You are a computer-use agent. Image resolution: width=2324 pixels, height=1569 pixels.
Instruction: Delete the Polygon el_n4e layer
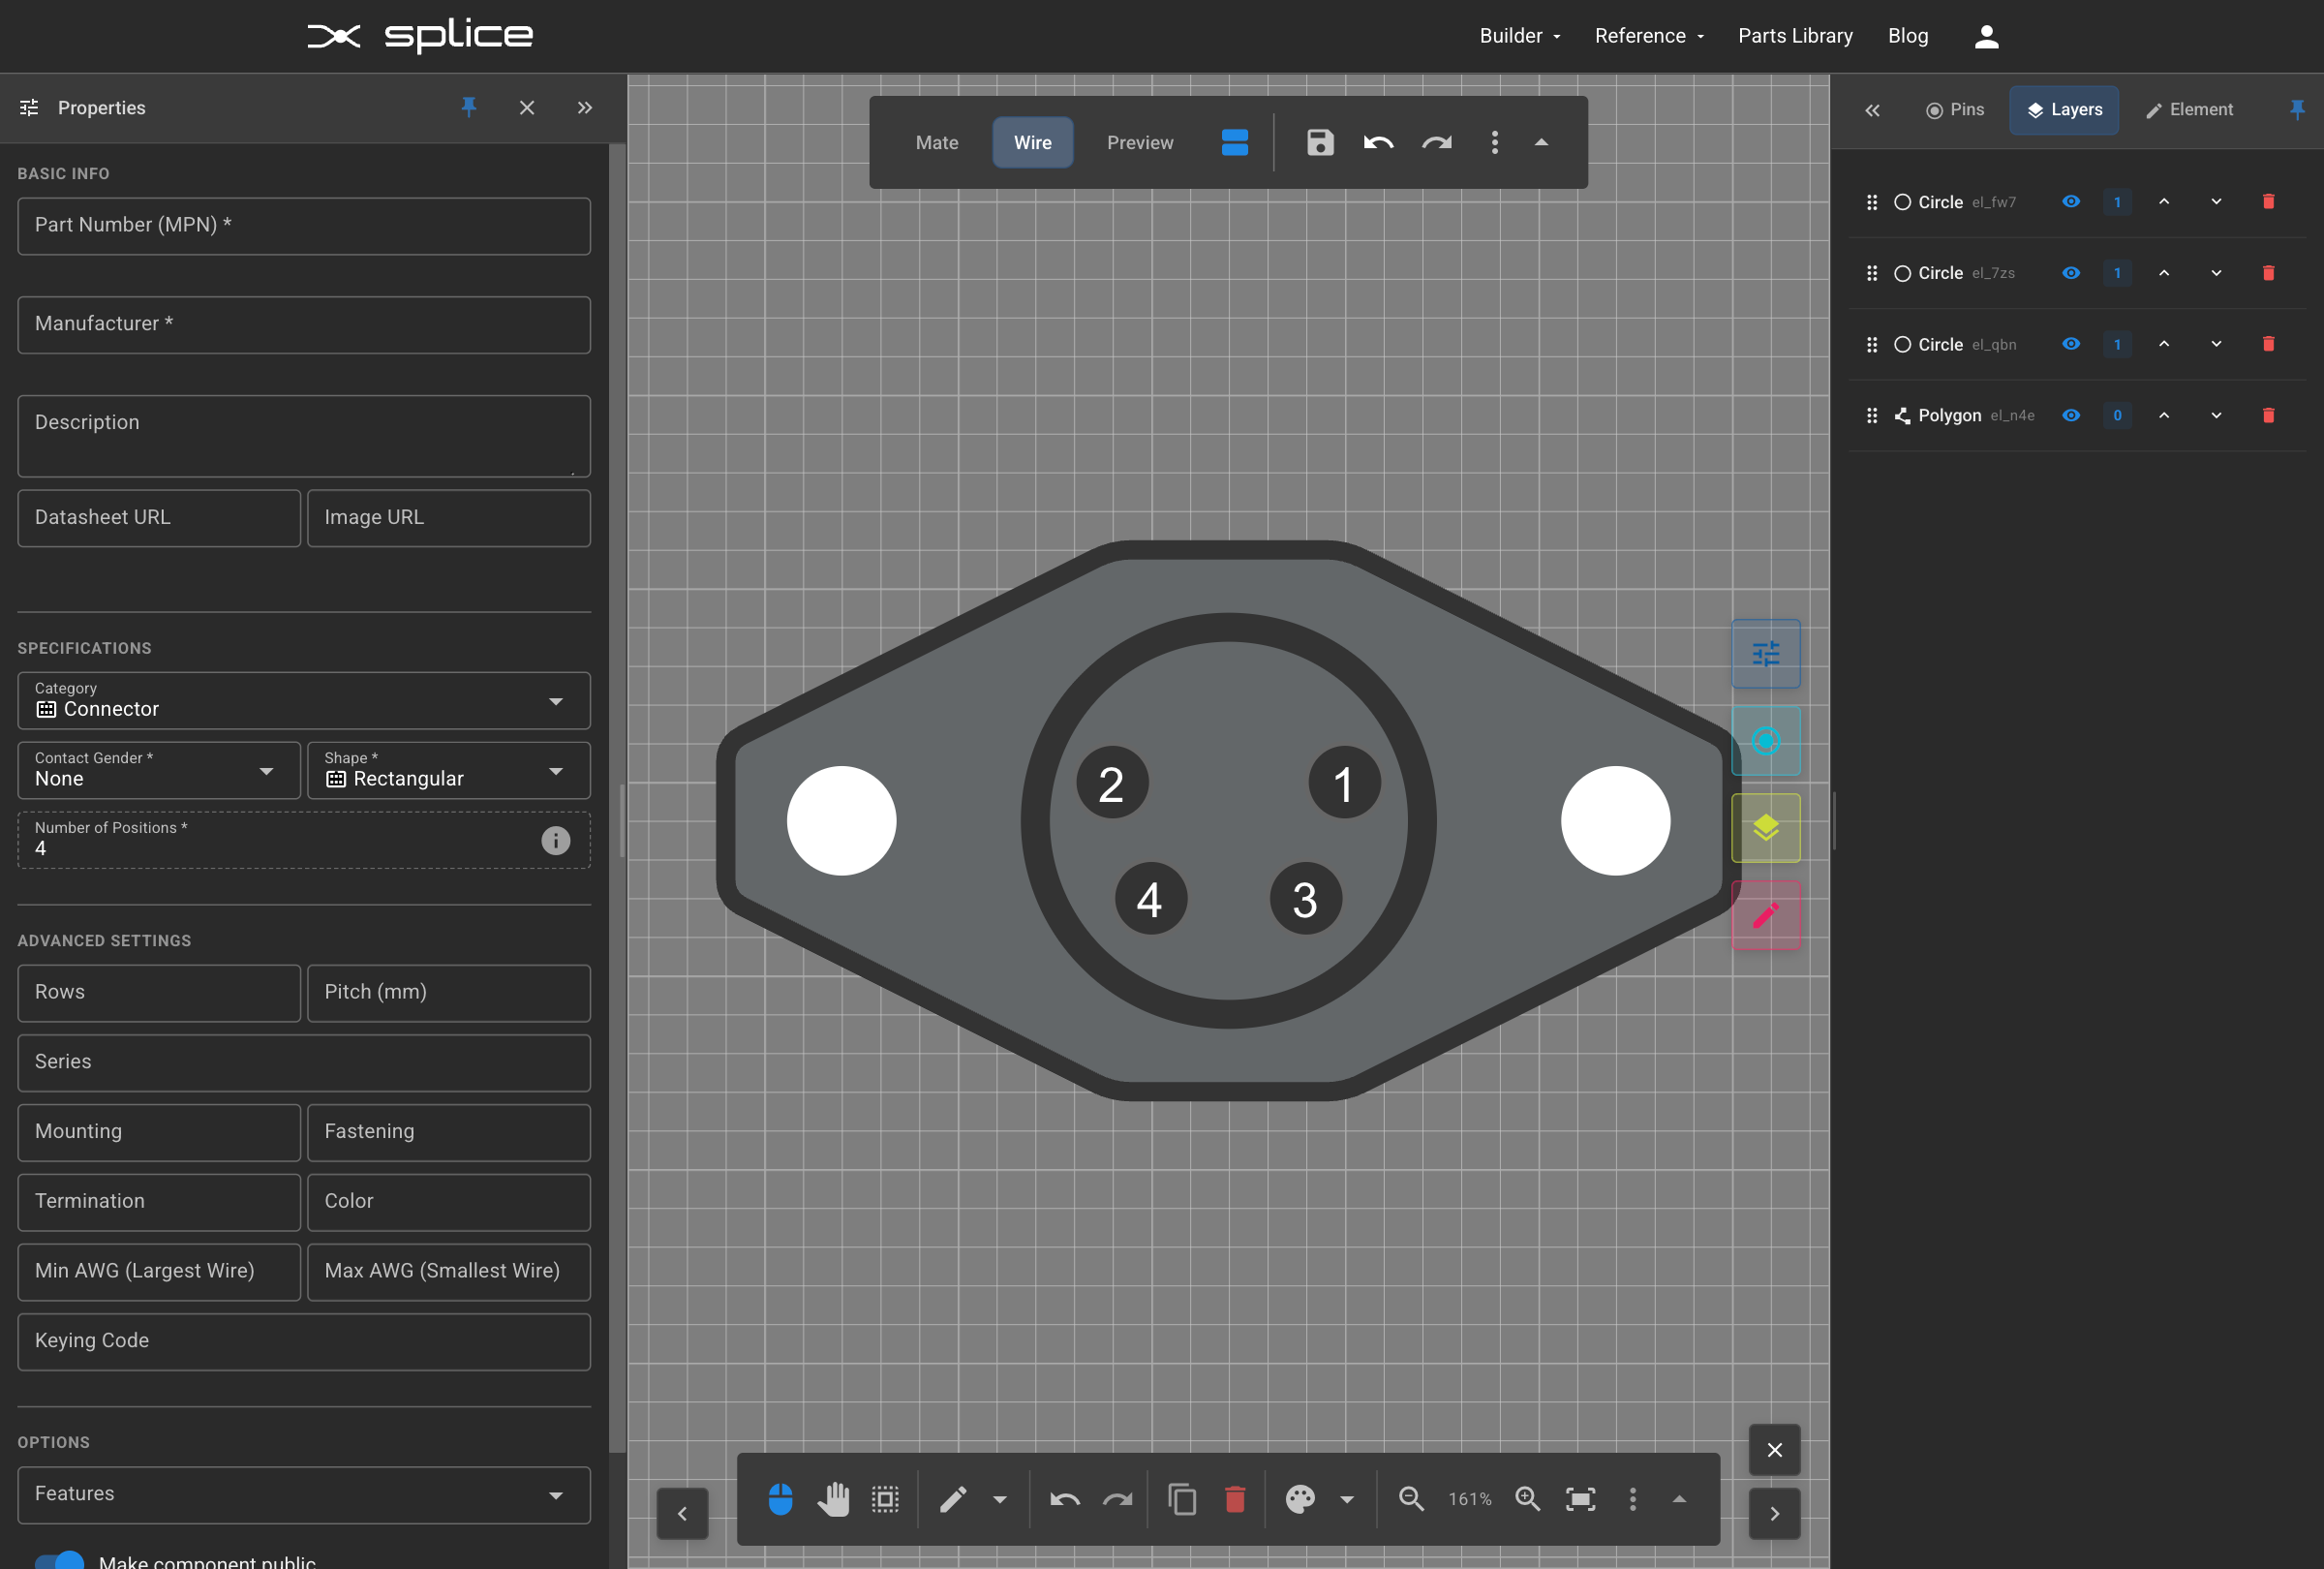click(2268, 415)
